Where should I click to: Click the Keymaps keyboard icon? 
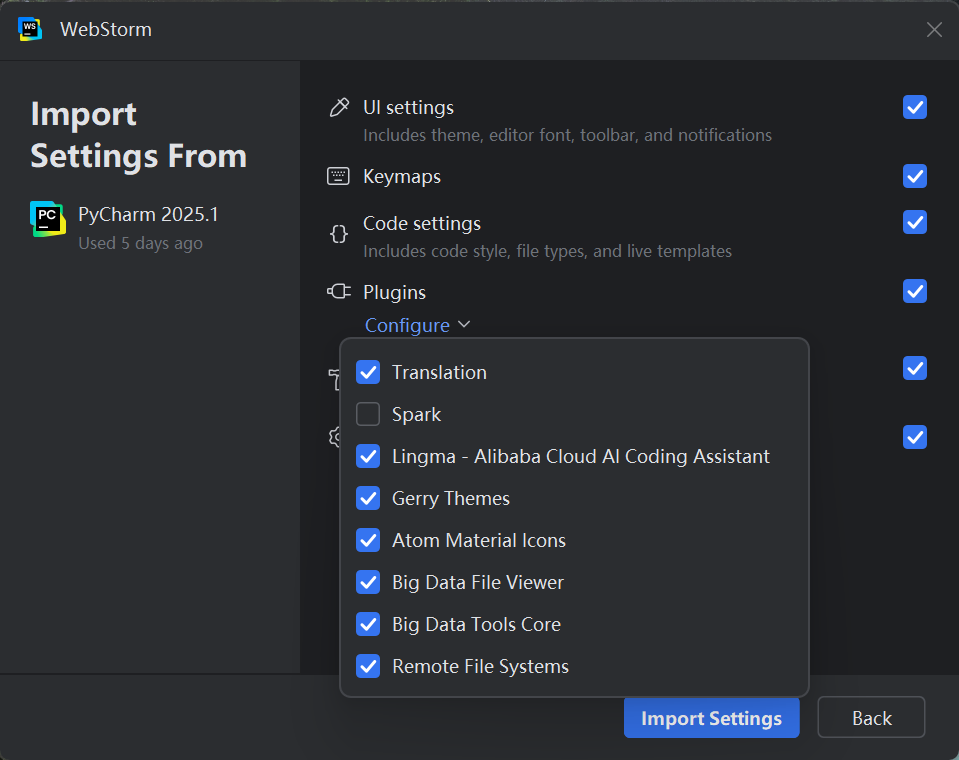point(339,177)
